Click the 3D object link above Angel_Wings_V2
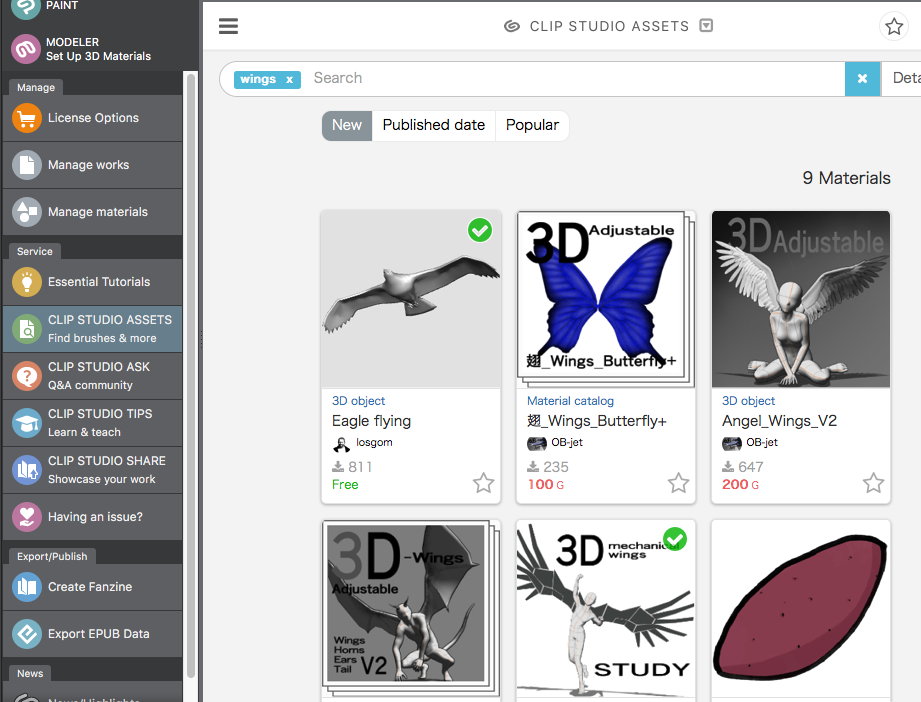 pyautogui.click(x=748, y=401)
